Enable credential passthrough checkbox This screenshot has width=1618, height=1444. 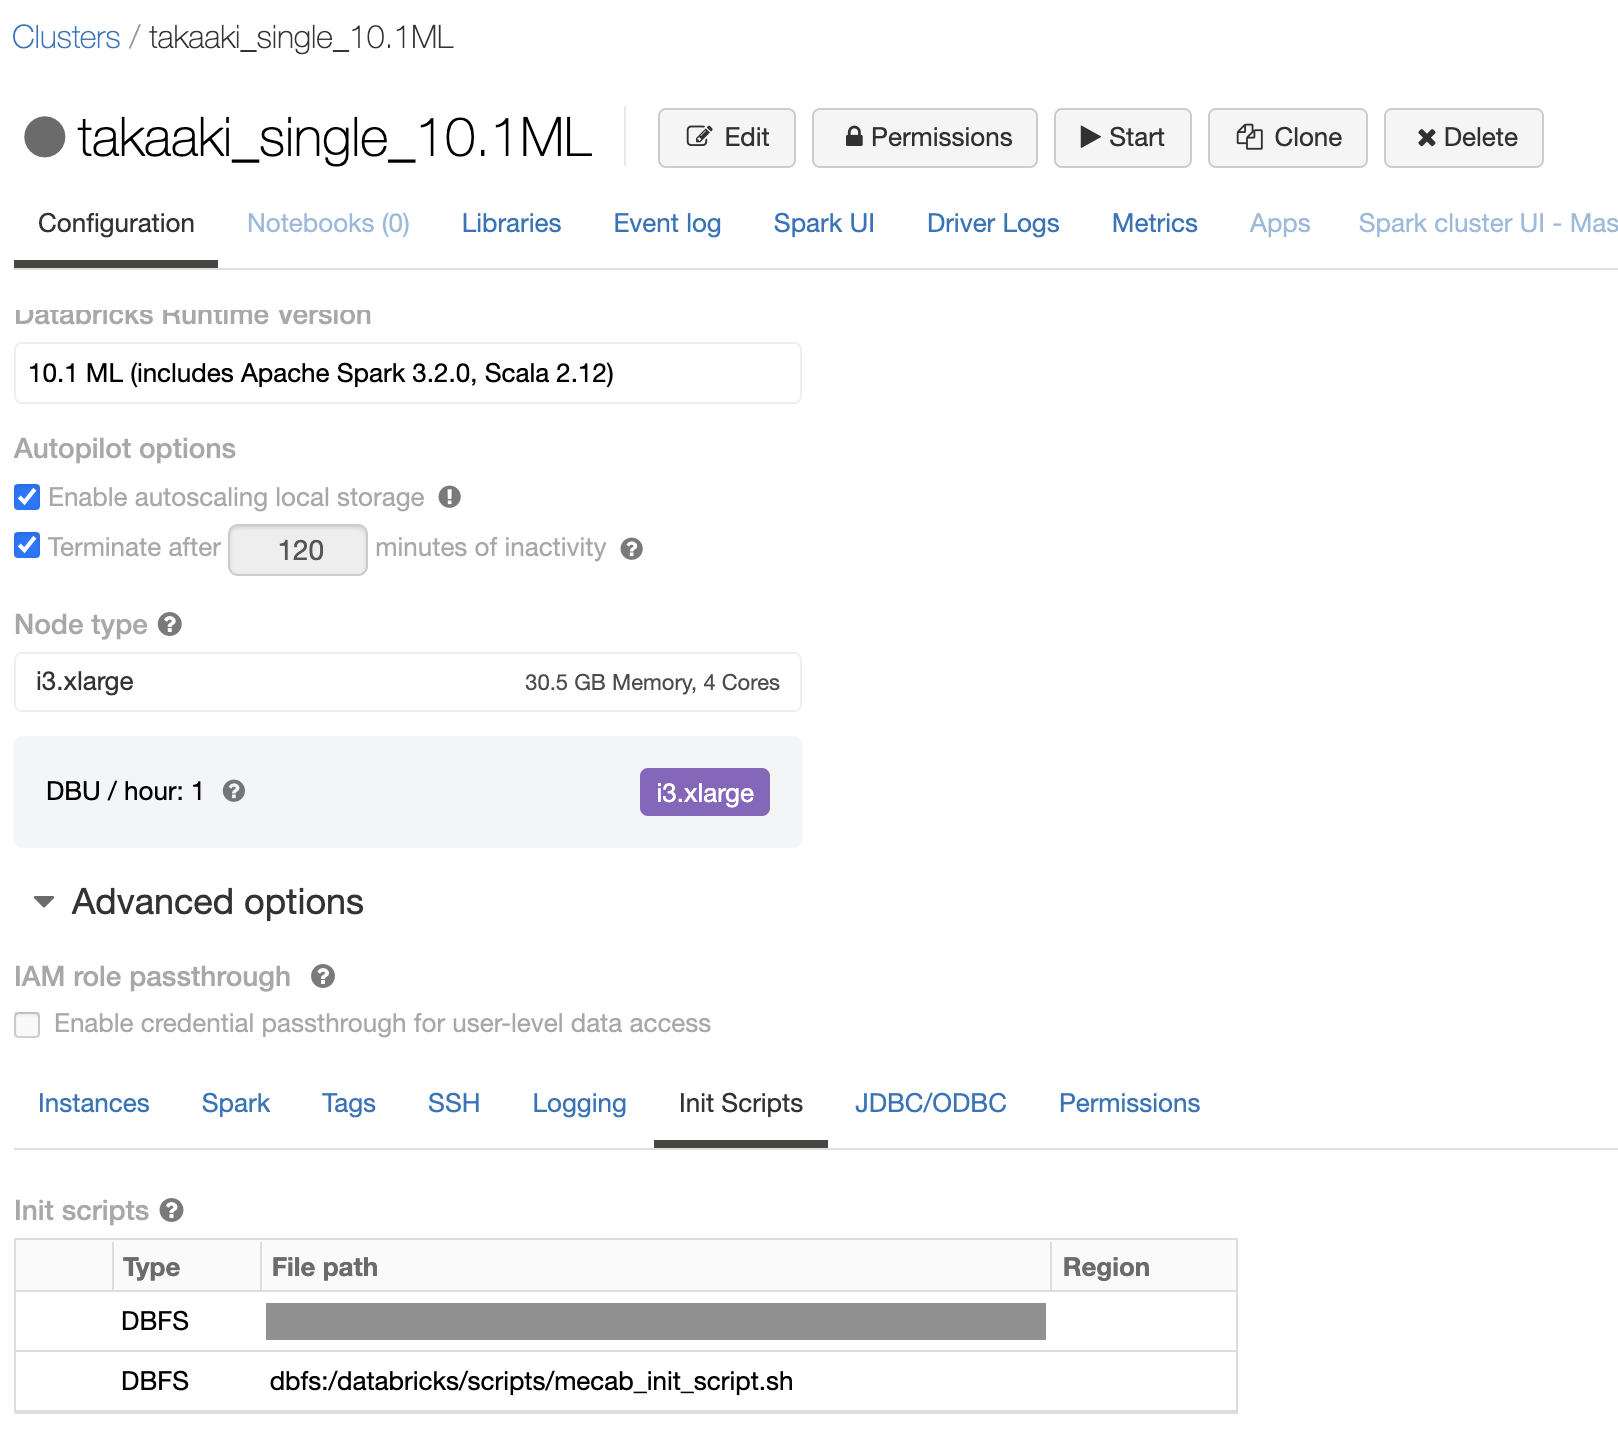tap(27, 1025)
